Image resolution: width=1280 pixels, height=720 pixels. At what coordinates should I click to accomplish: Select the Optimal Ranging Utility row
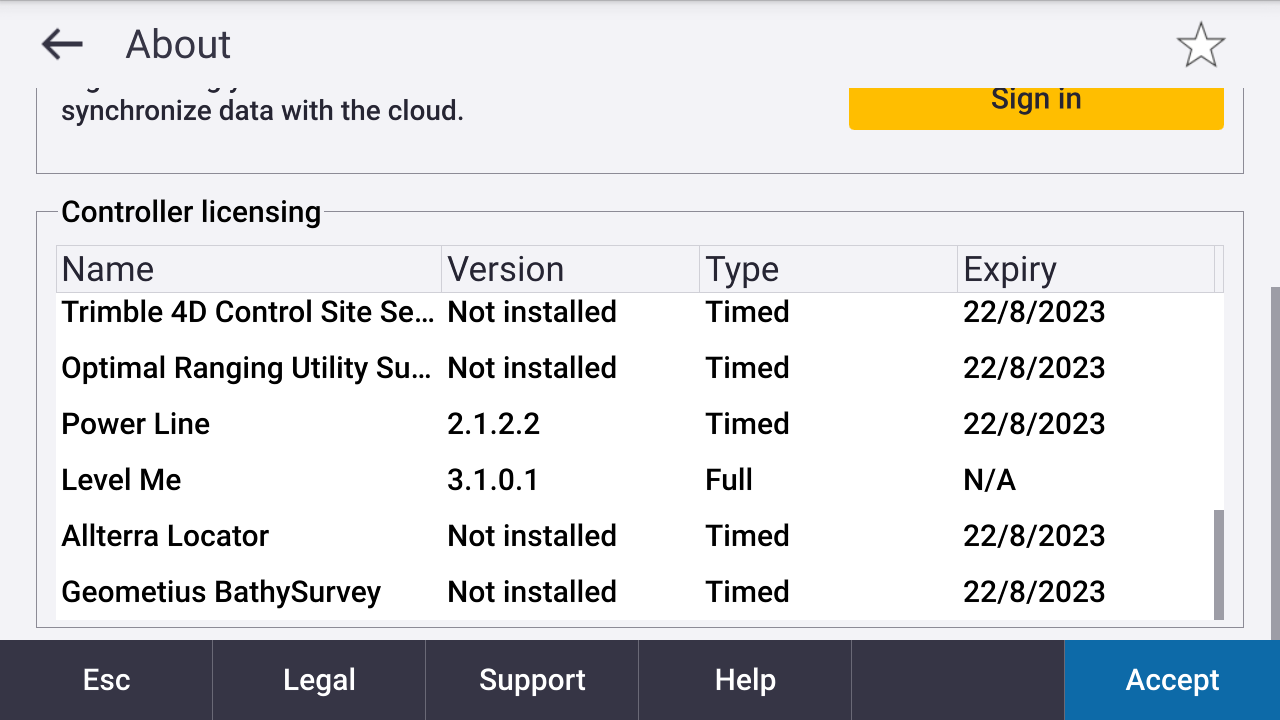click(635, 368)
